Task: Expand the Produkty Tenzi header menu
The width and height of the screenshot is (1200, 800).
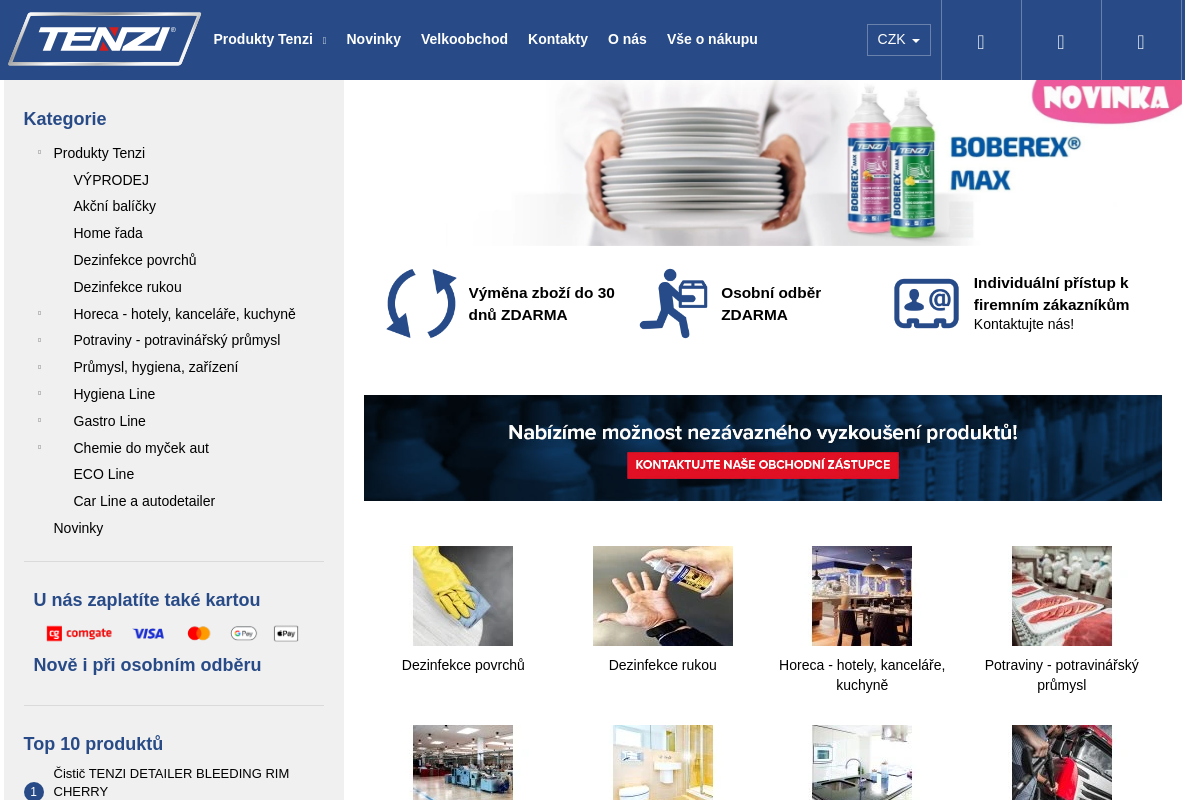Action: click(x=269, y=39)
